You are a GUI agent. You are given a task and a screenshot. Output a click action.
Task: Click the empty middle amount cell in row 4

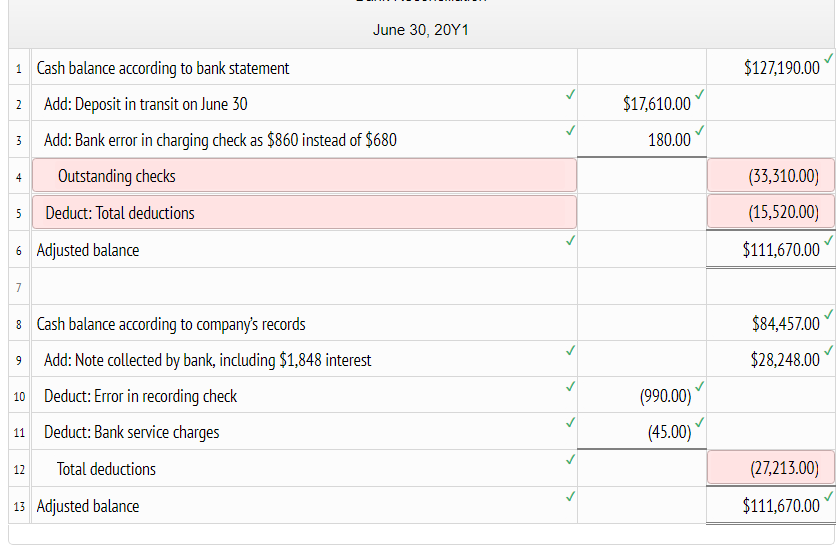pos(641,176)
